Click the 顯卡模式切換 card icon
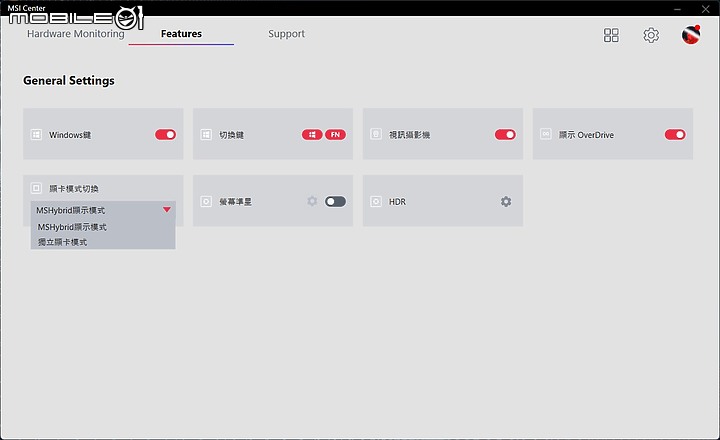Viewport: 720px width, 440px height. (36, 188)
